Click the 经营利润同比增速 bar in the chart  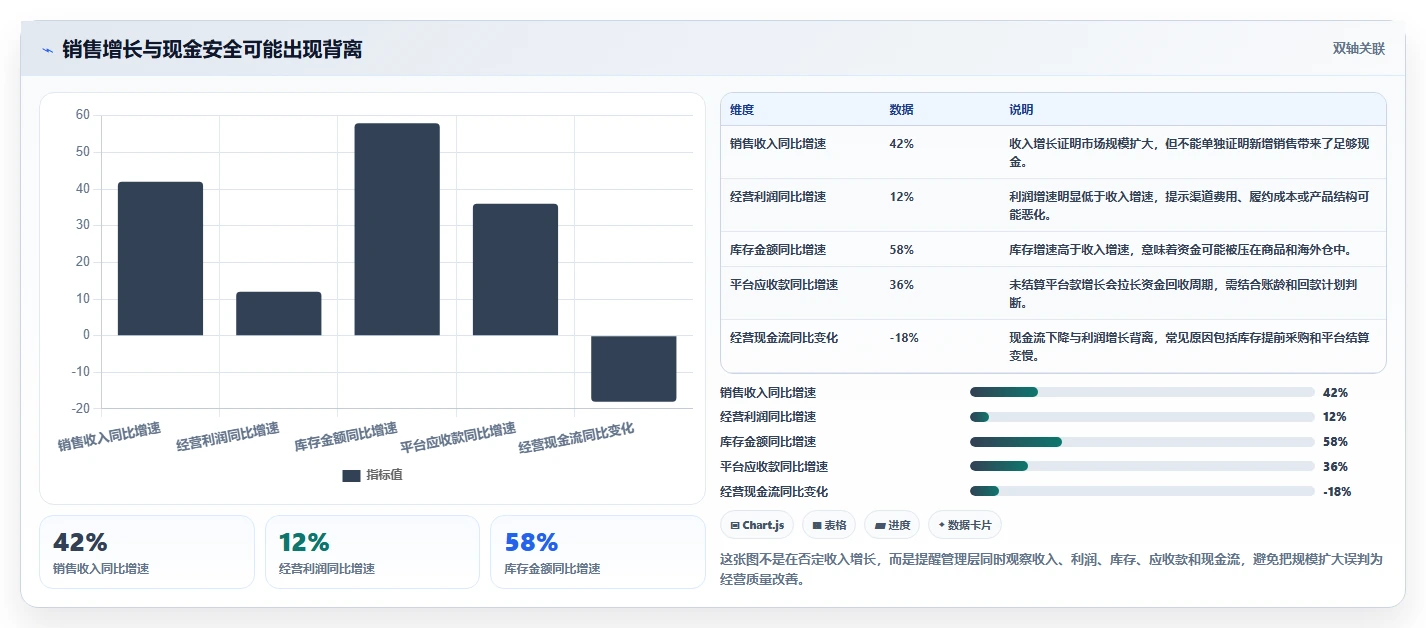click(279, 314)
